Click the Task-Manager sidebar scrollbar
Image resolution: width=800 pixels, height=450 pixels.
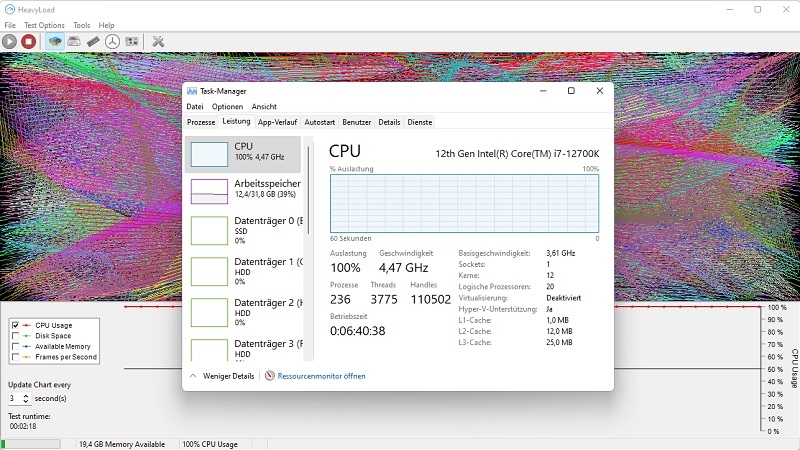[308, 190]
